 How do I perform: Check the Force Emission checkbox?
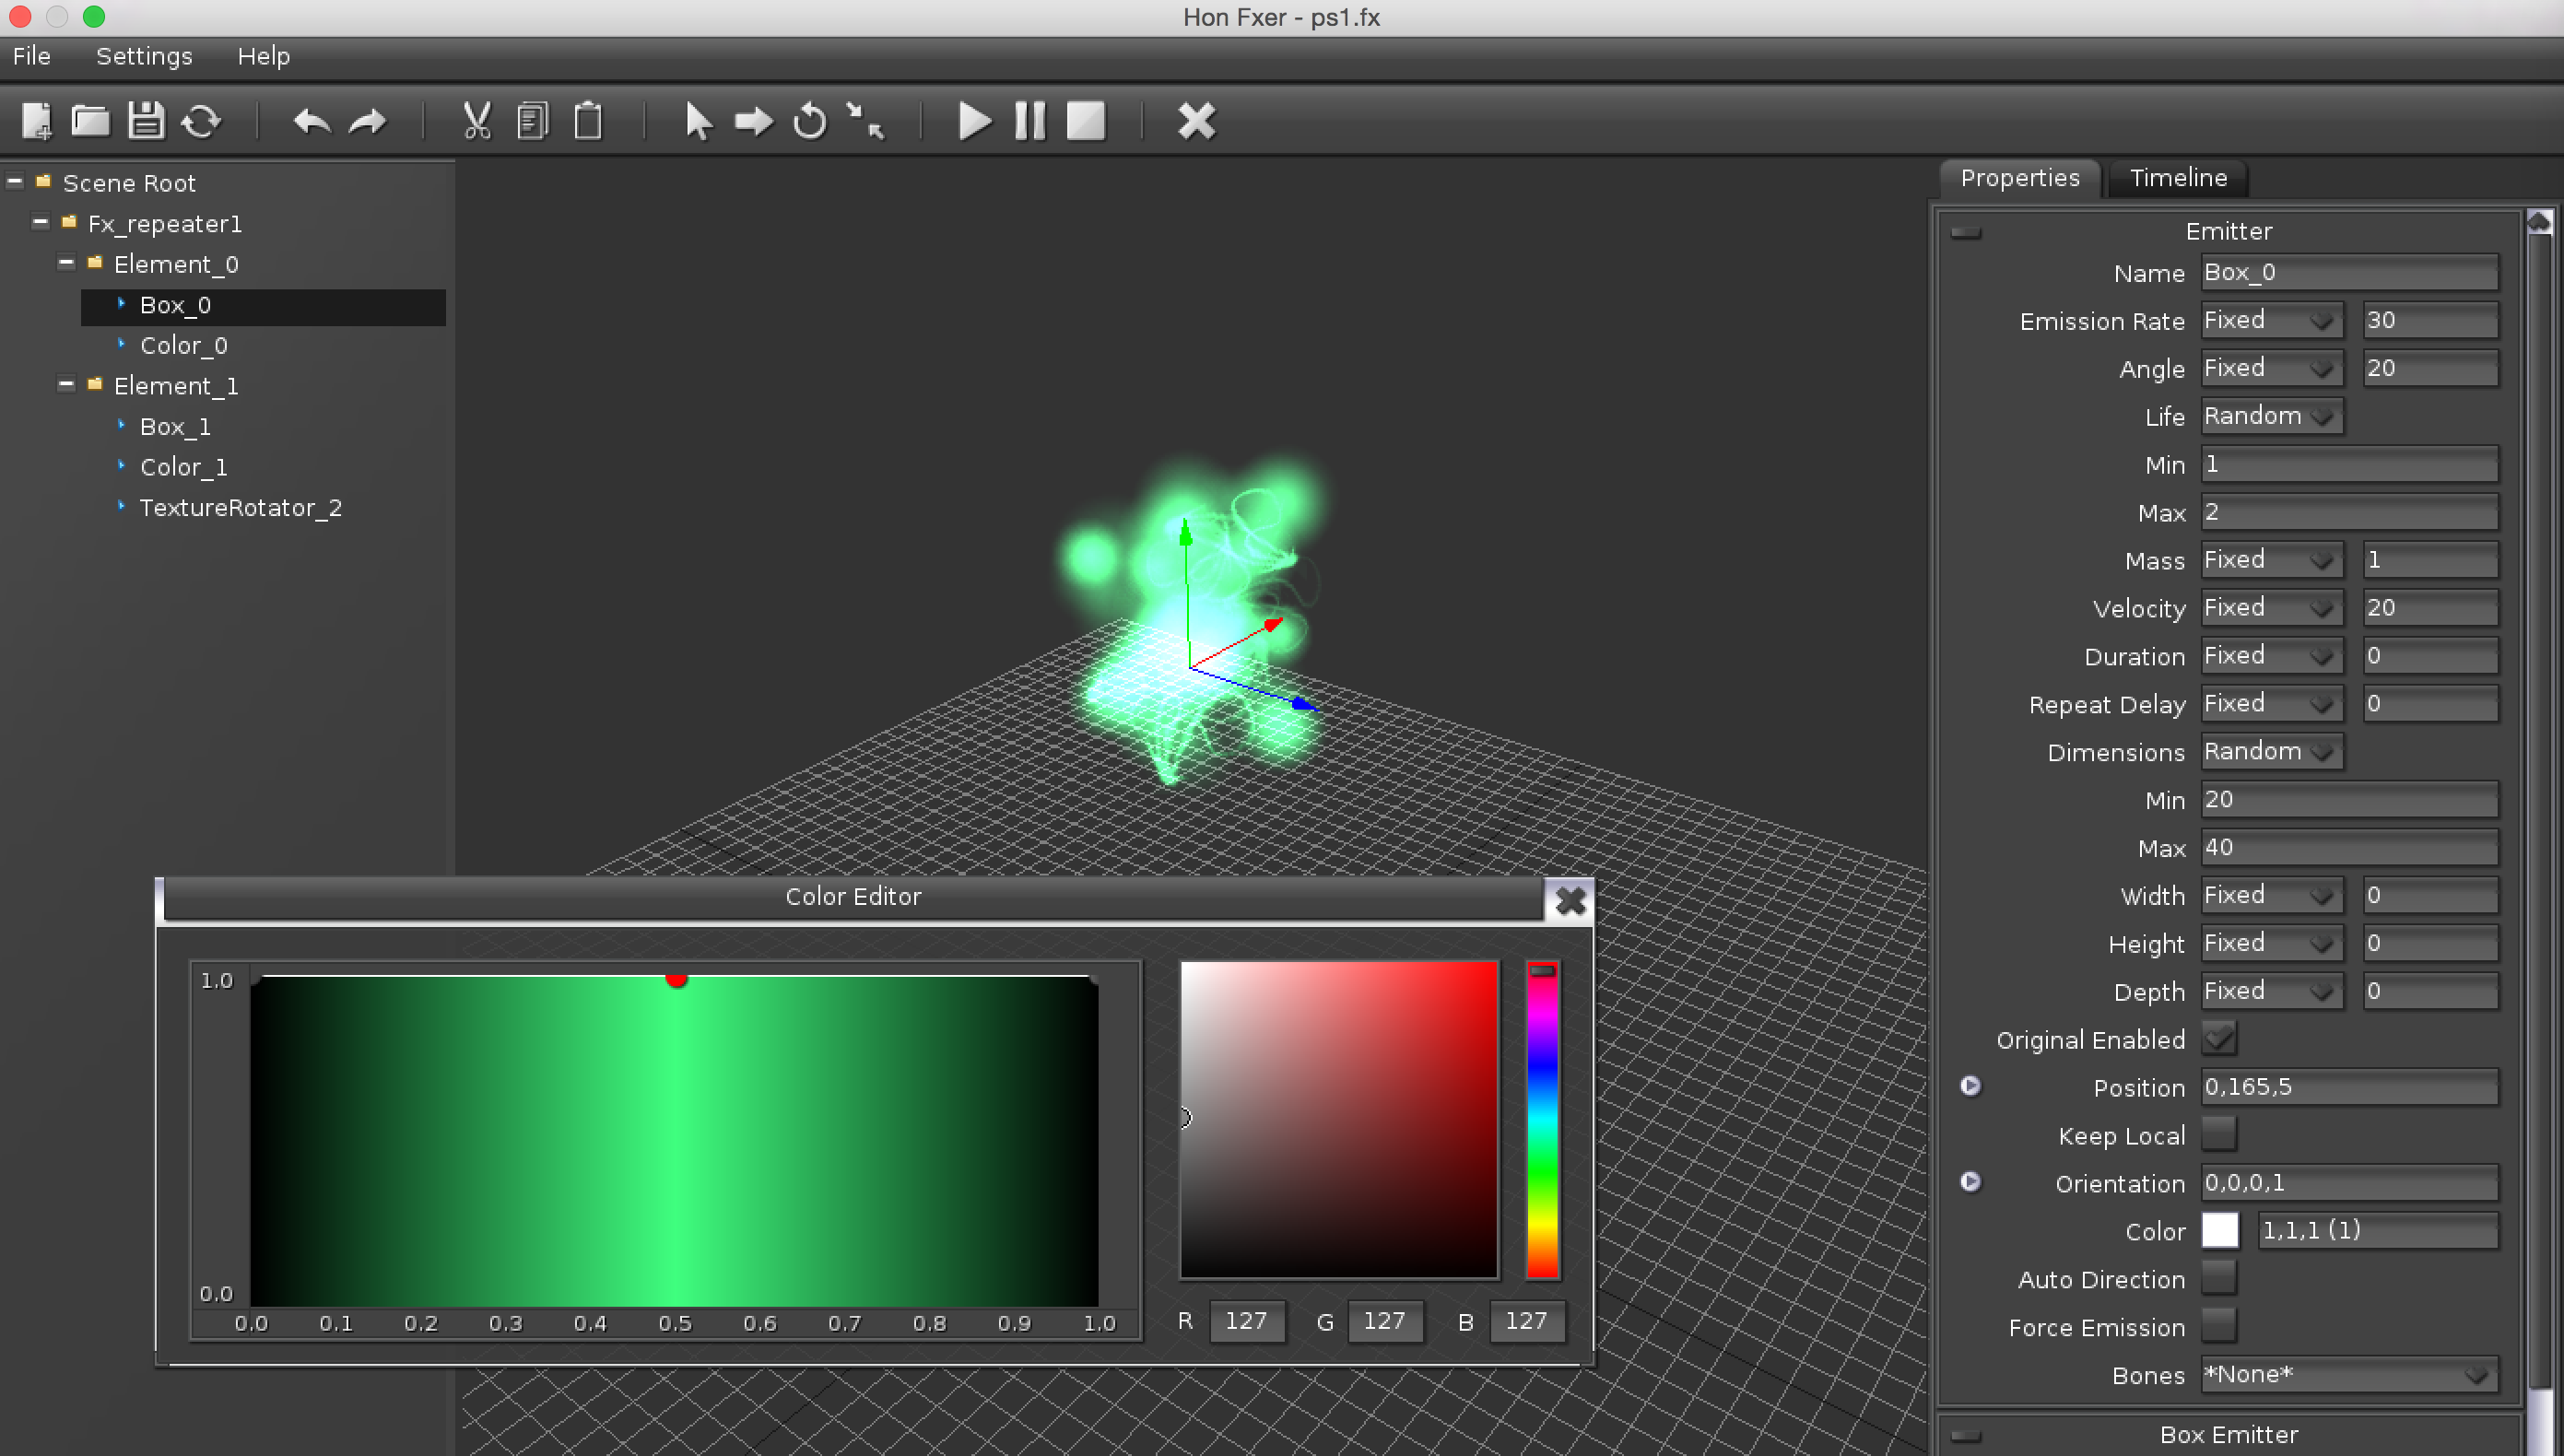(2218, 1326)
